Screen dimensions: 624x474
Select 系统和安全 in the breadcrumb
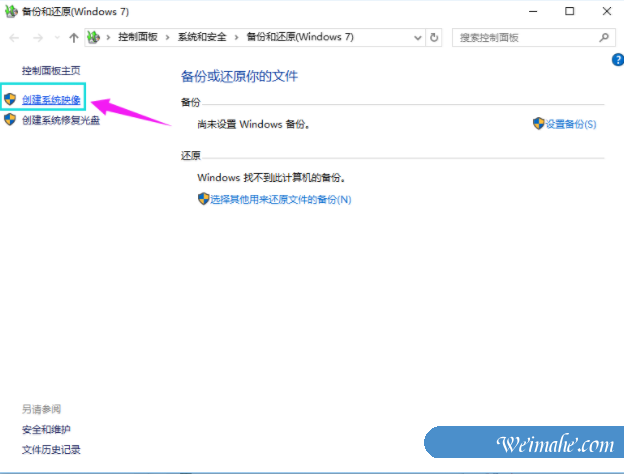[202, 37]
